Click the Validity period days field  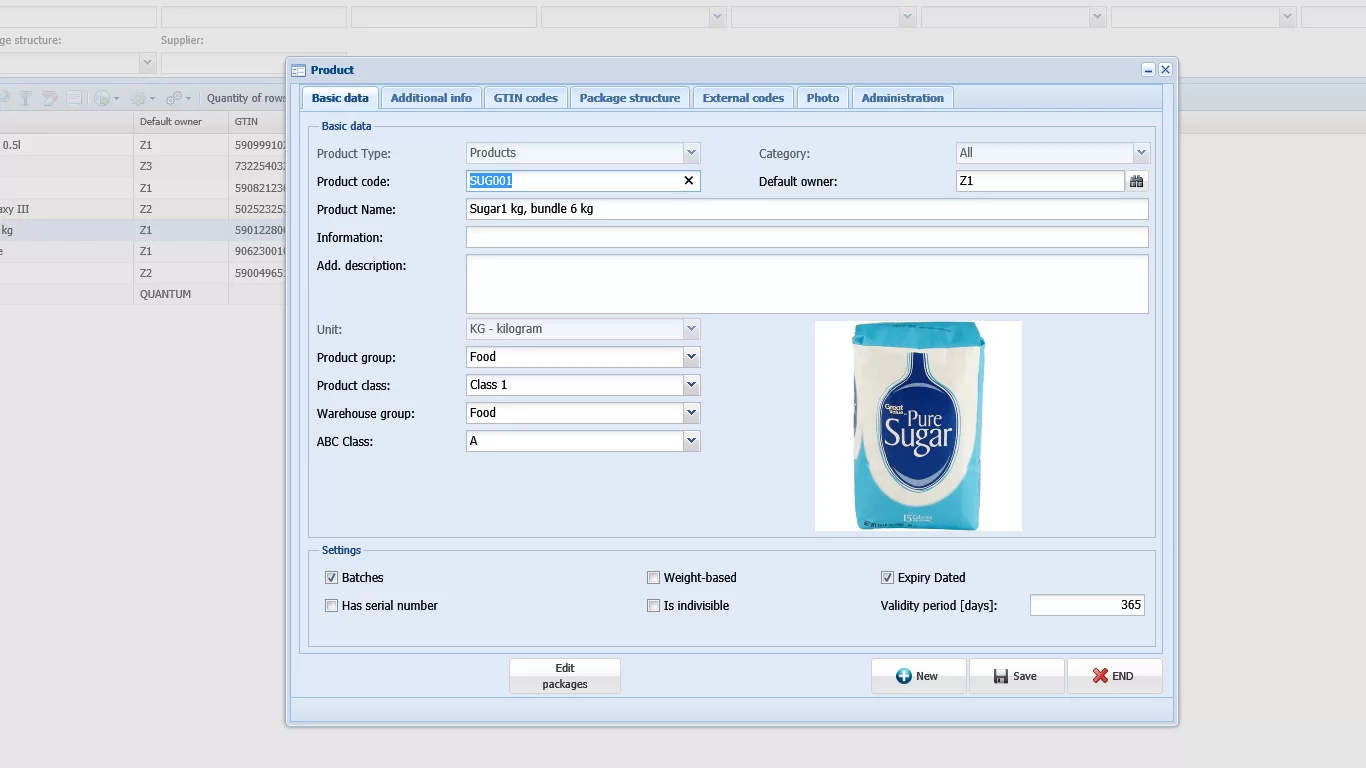[x=1087, y=605]
